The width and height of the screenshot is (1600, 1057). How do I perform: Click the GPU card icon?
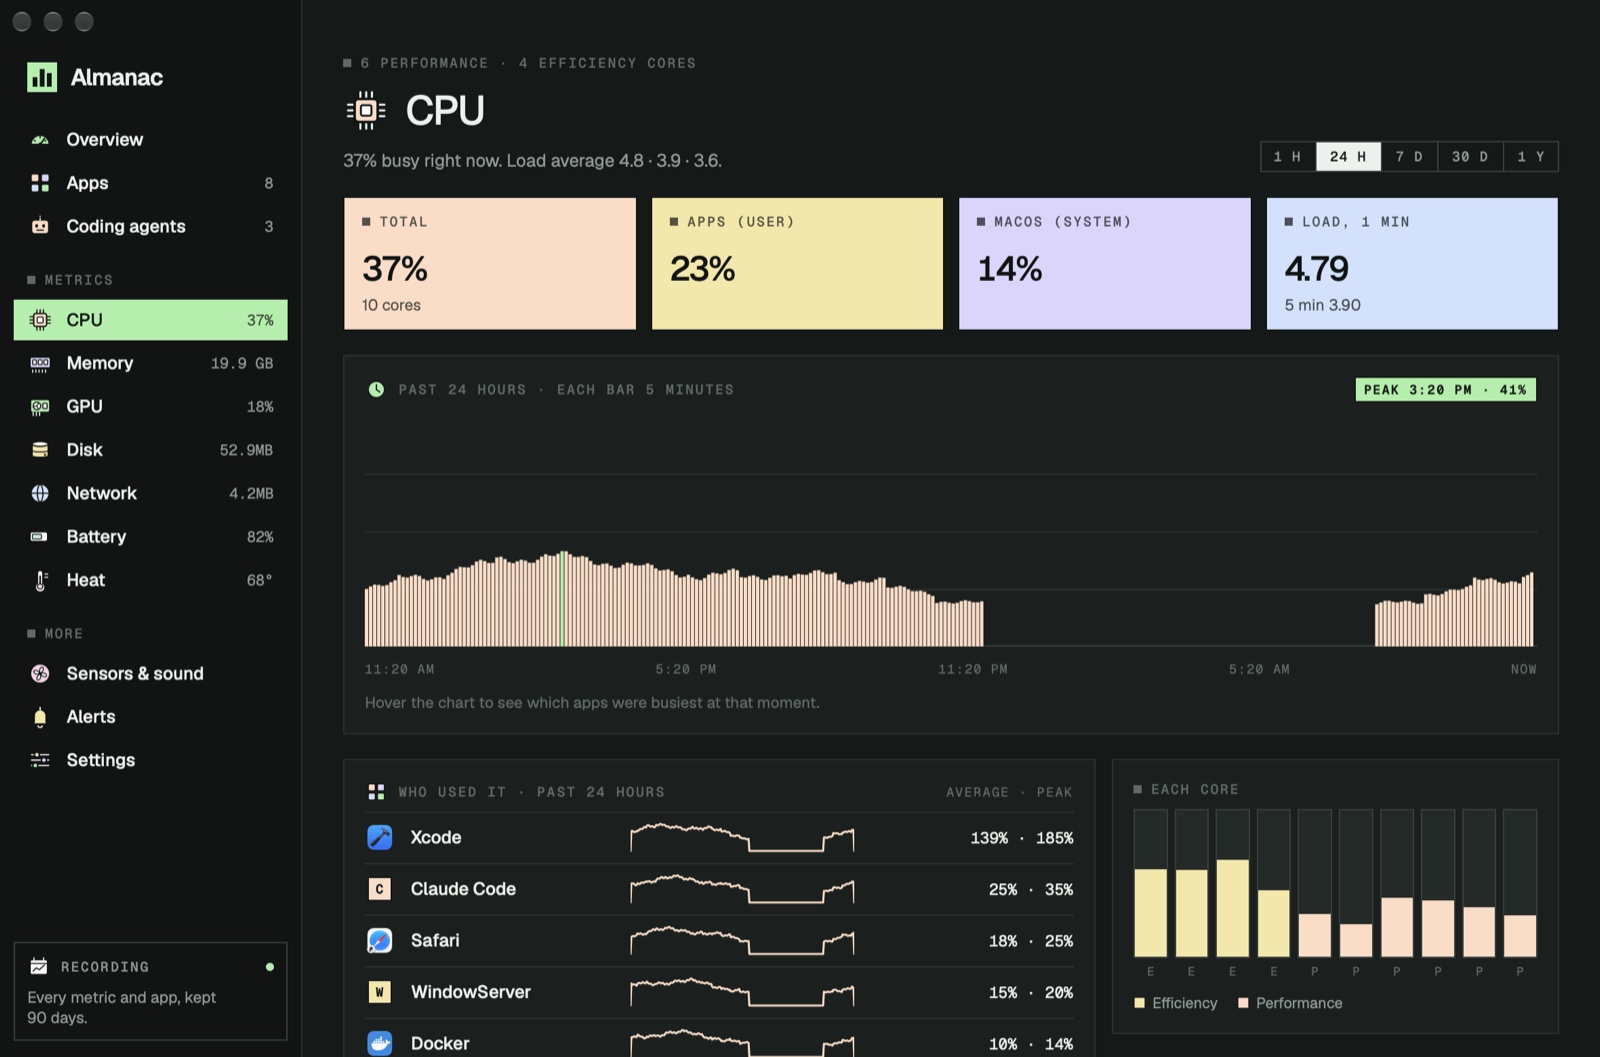coord(40,407)
